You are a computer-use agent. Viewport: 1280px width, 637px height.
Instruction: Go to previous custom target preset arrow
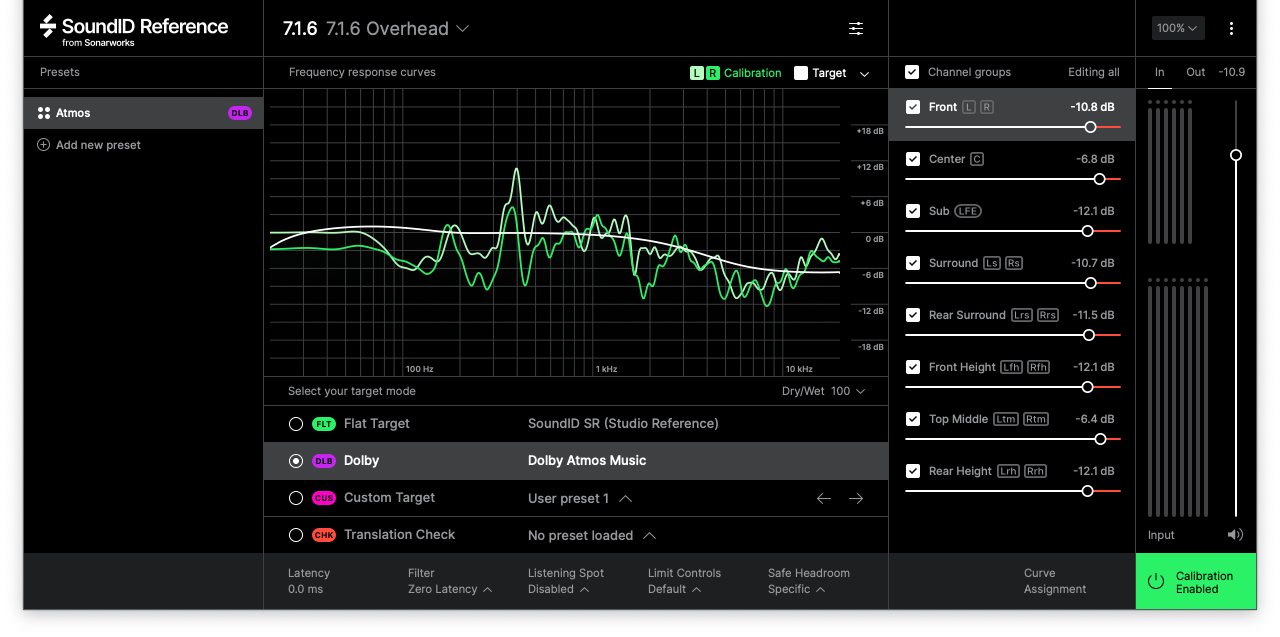click(x=824, y=498)
